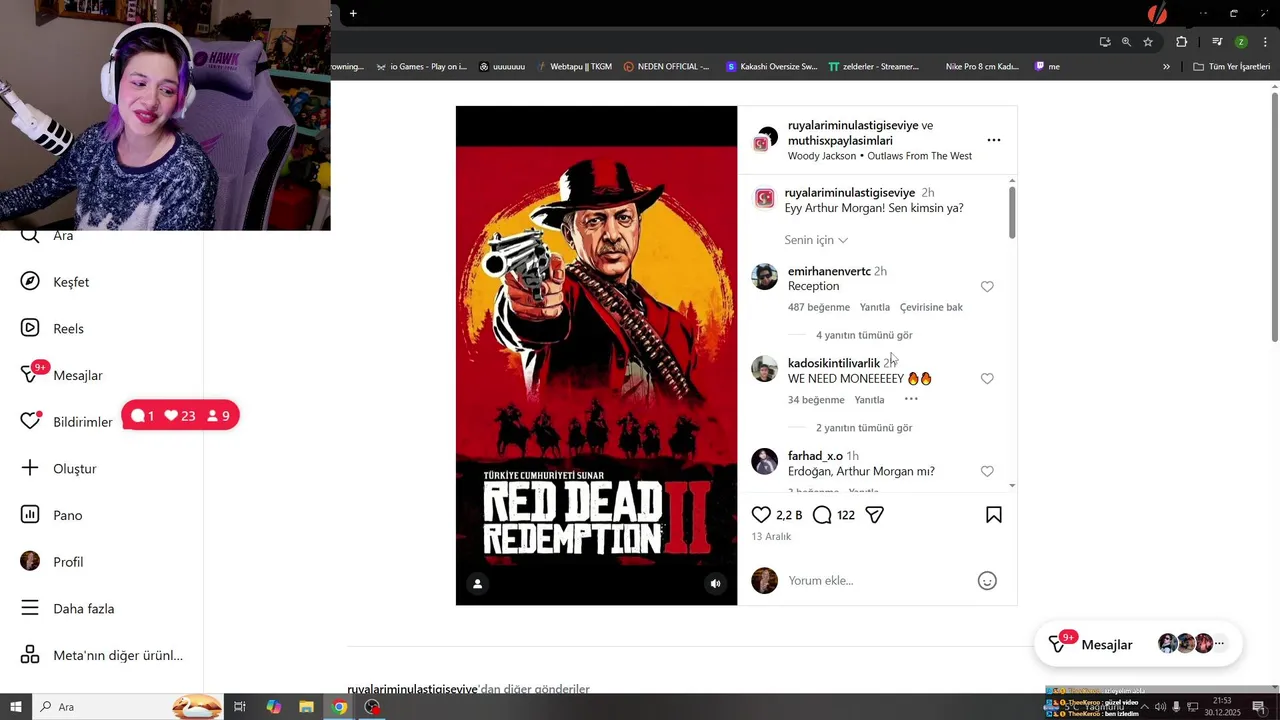
Task: Show tagged people on the post image
Action: [x=477, y=584]
